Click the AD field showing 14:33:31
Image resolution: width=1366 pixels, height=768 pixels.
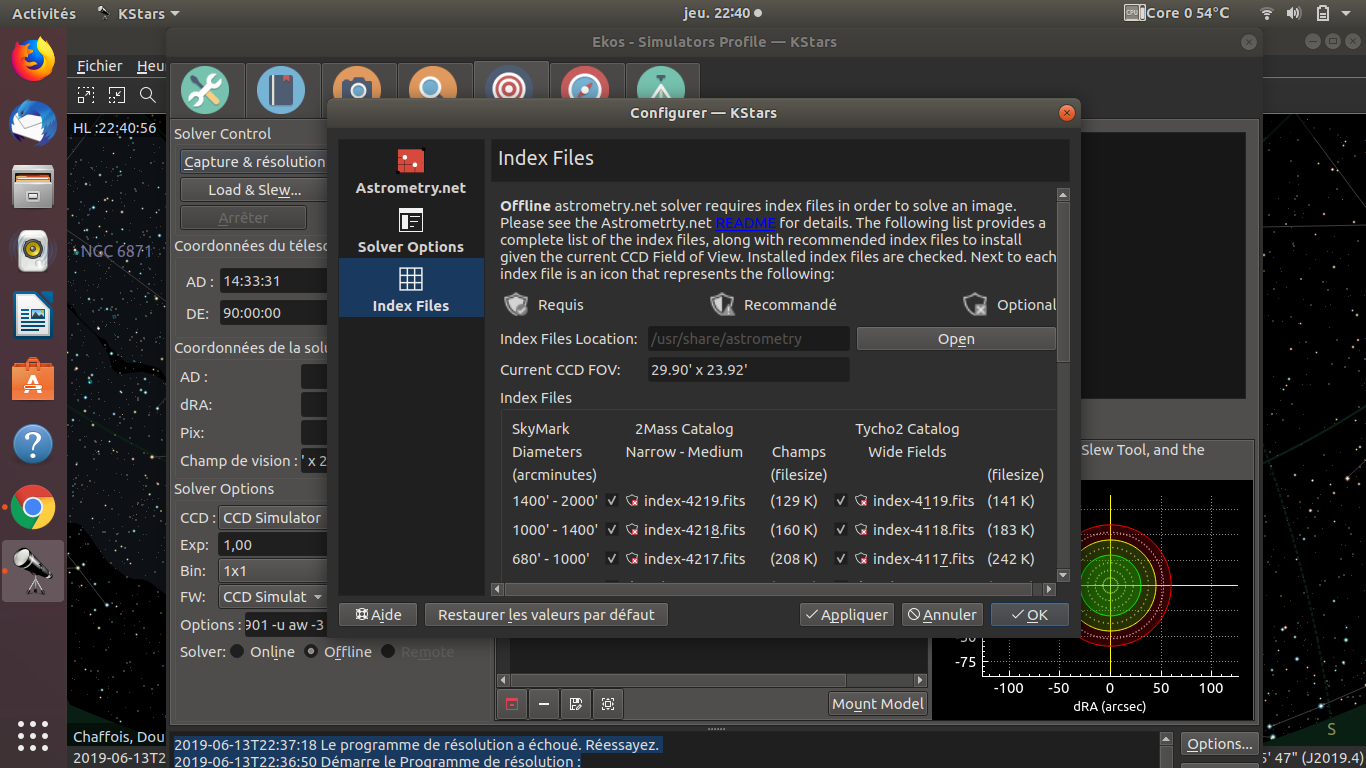[274, 281]
